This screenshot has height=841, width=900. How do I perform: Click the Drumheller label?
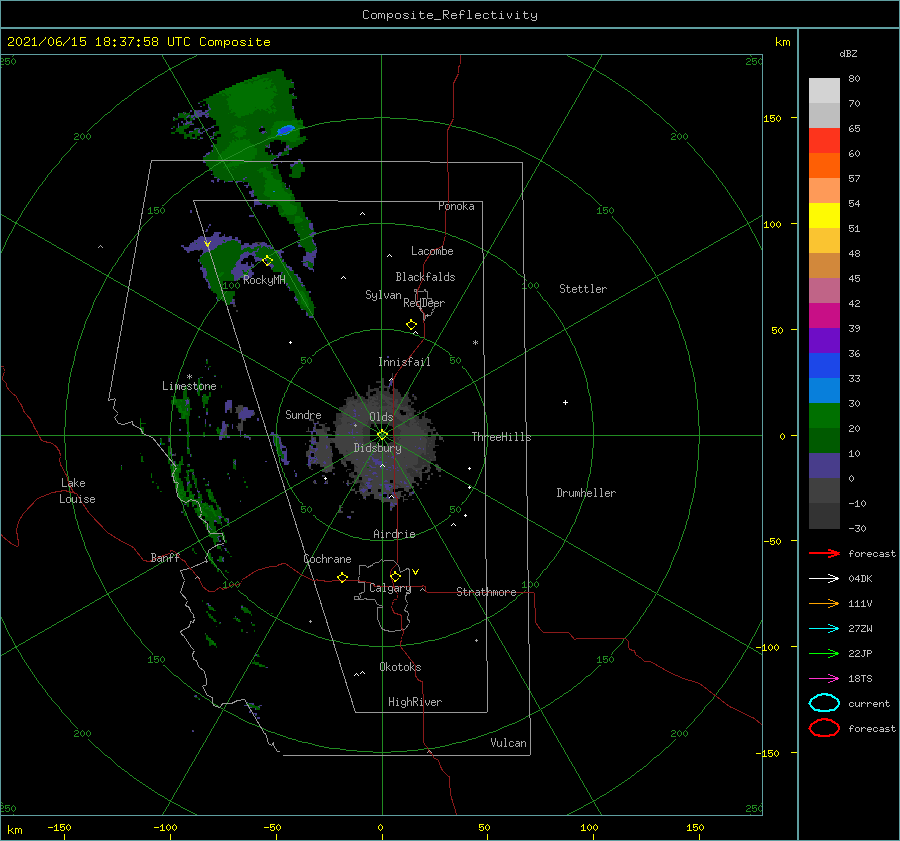[x=586, y=493]
